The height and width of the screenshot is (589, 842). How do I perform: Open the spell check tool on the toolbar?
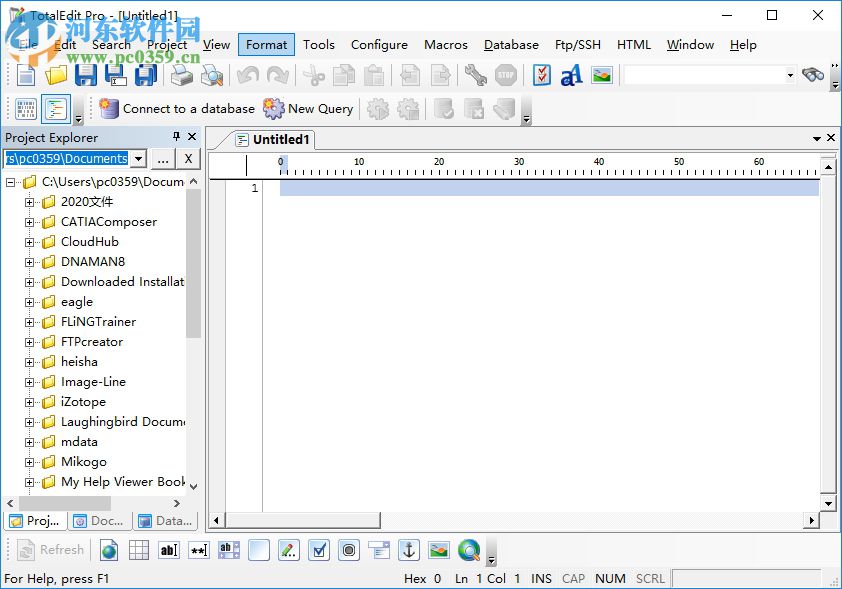point(541,74)
